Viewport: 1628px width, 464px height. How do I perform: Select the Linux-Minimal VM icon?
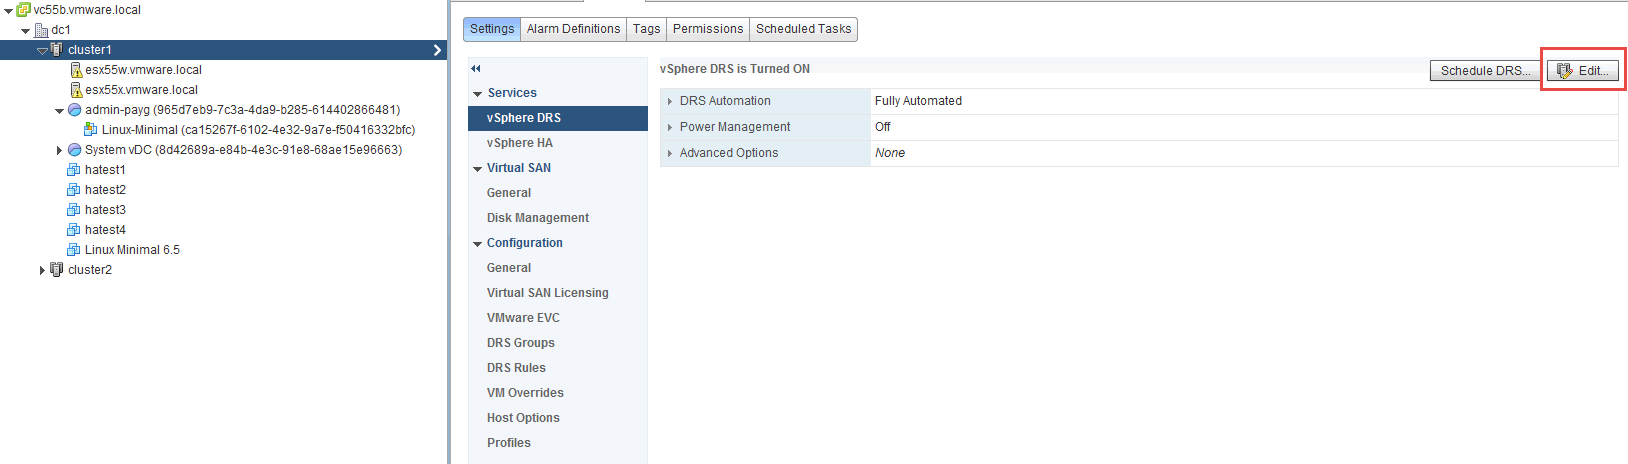tap(91, 130)
